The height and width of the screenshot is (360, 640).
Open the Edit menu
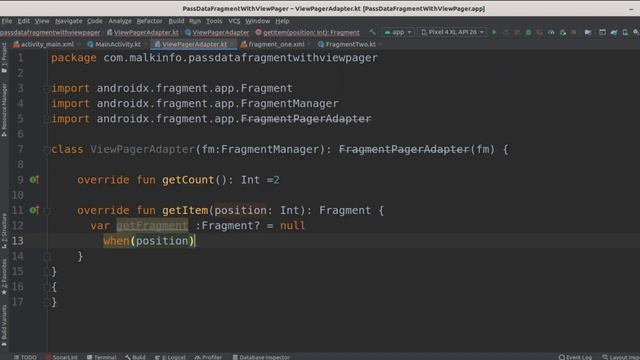point(23,21)
